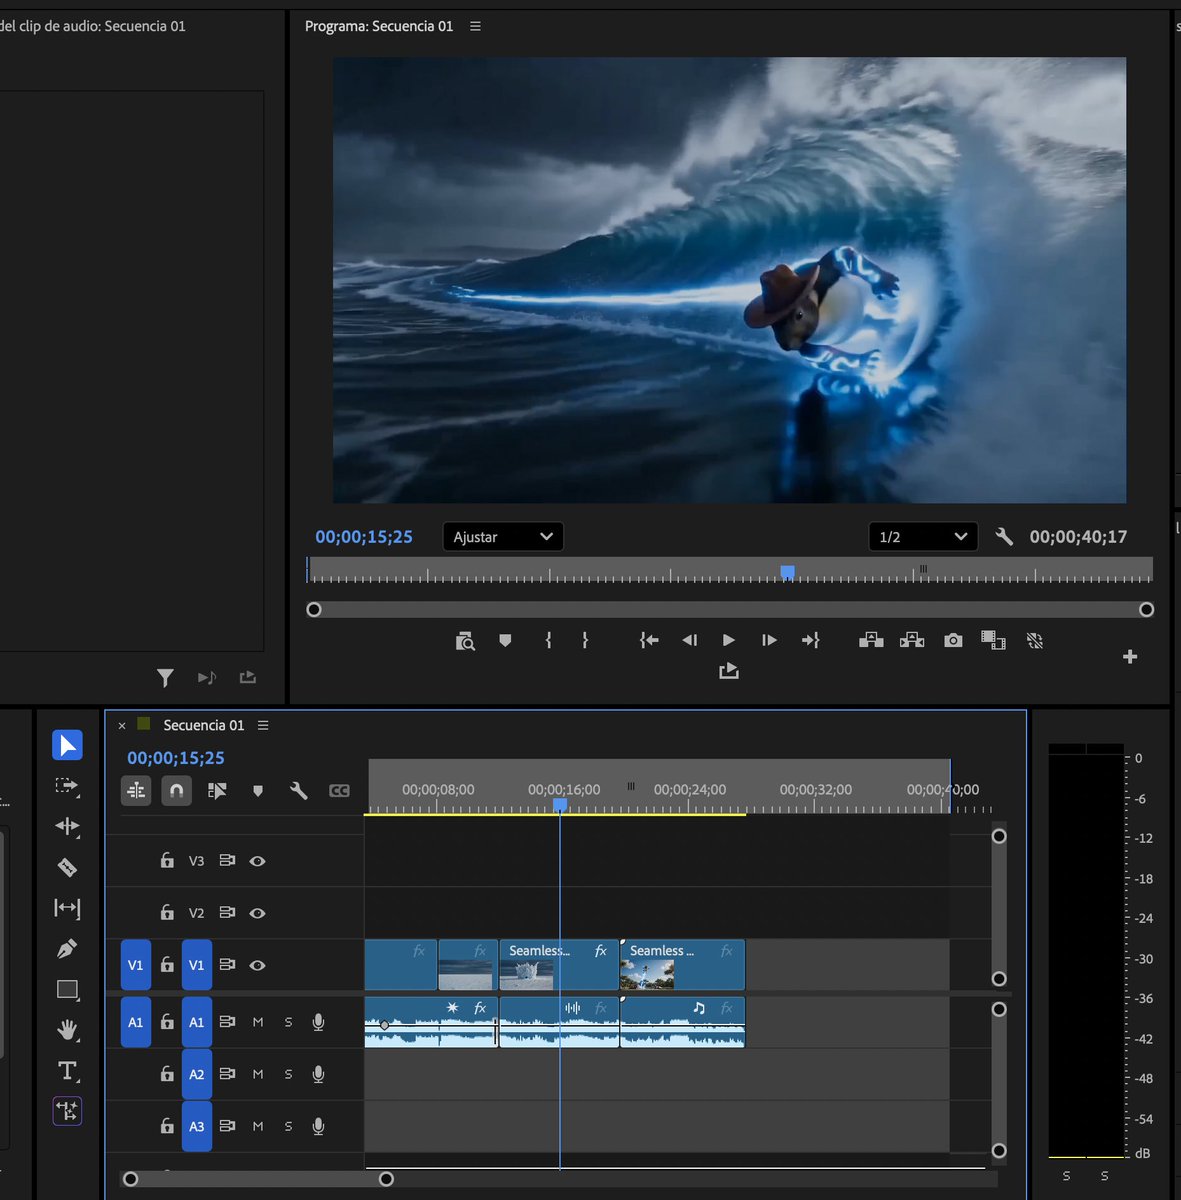Mark Out point in Program monitor
The width and height of the screenshot is (1181, 1200).
(585, 640)
